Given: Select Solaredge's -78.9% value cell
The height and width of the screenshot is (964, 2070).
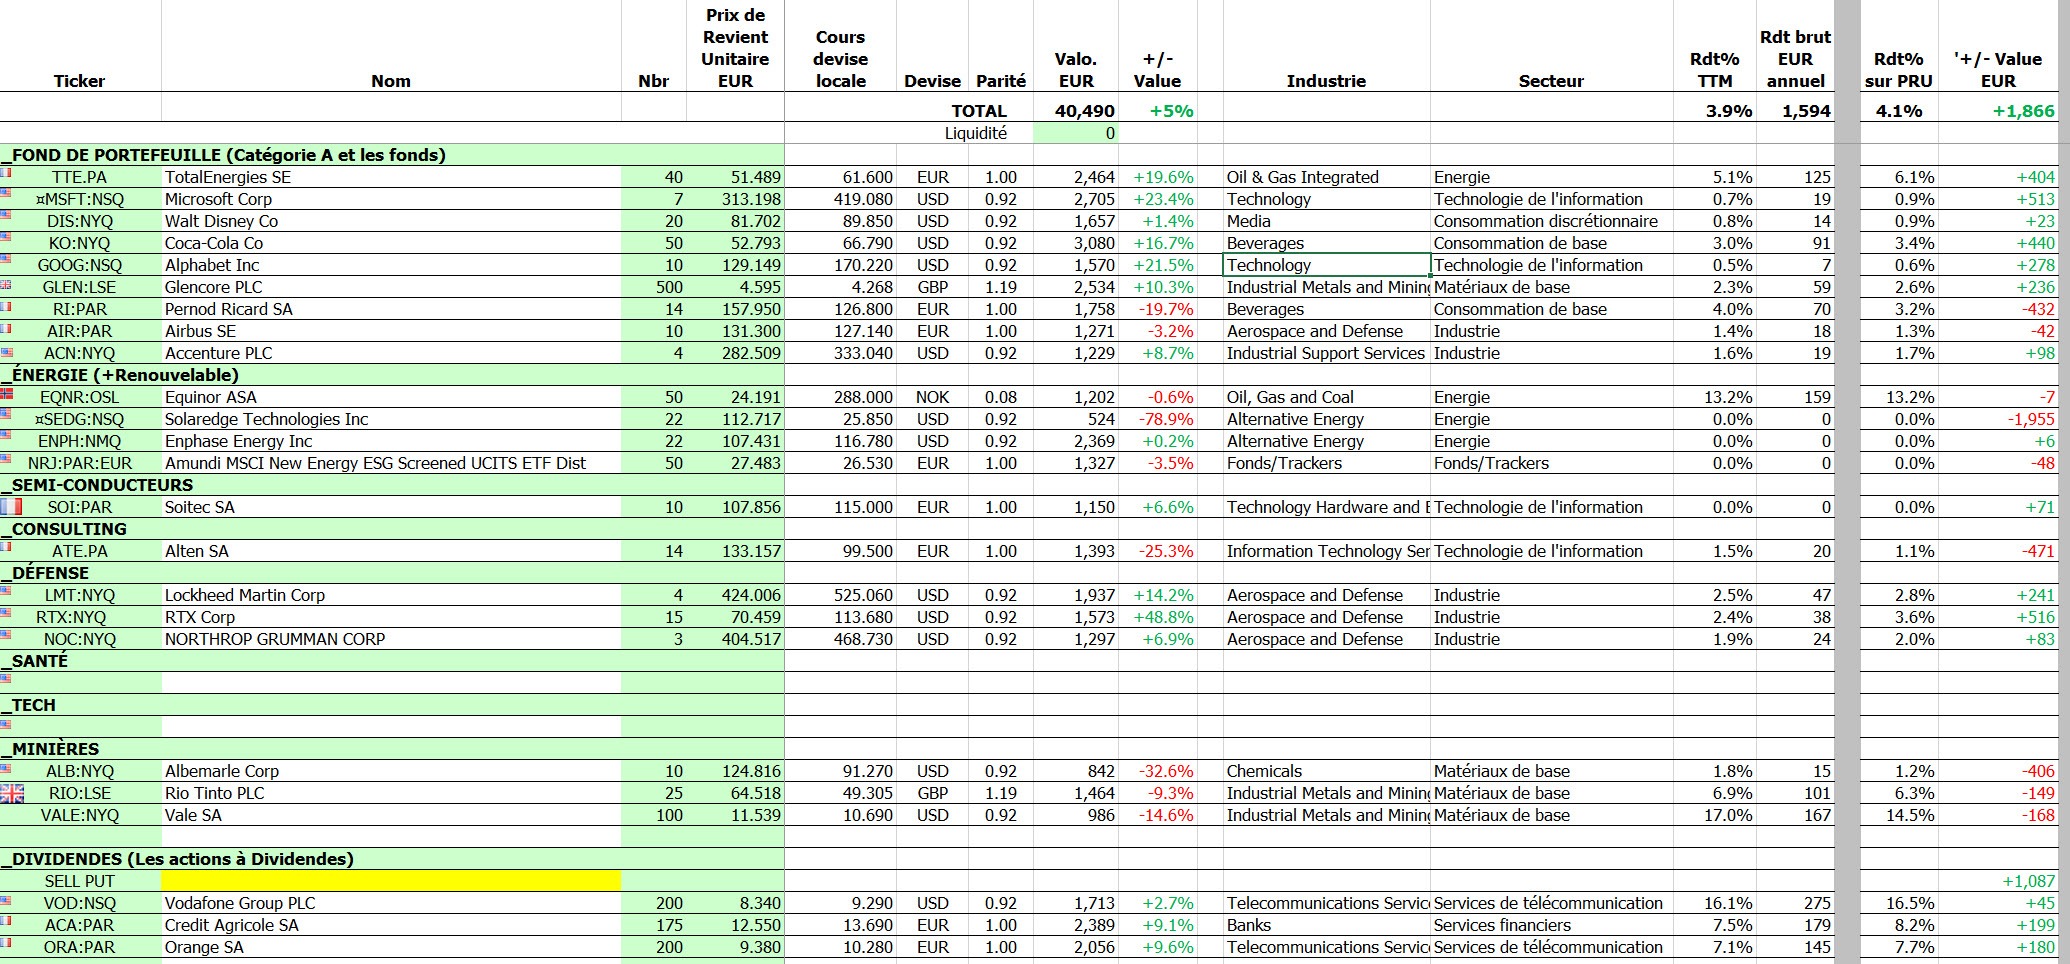Looking at the screenshot, I should pyautogui.click(x=1157, y=419).
